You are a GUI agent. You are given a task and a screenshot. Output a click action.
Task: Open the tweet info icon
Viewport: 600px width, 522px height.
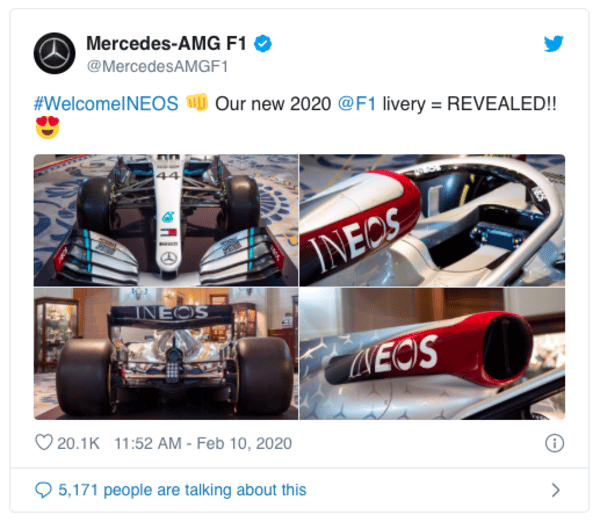coord(554,443)
